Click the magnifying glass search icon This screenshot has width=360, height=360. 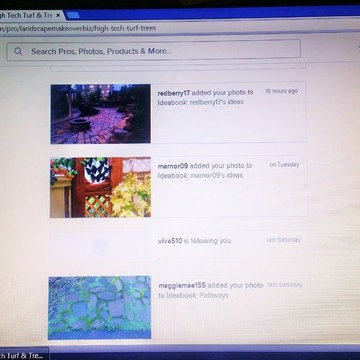(x=18, y=51)
